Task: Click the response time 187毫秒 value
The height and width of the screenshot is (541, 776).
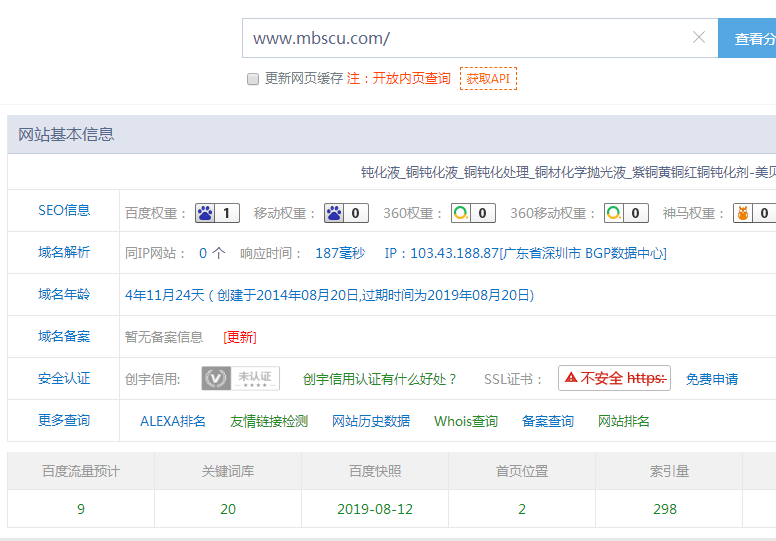Action: pyautogui.click(x=340, y=253)
